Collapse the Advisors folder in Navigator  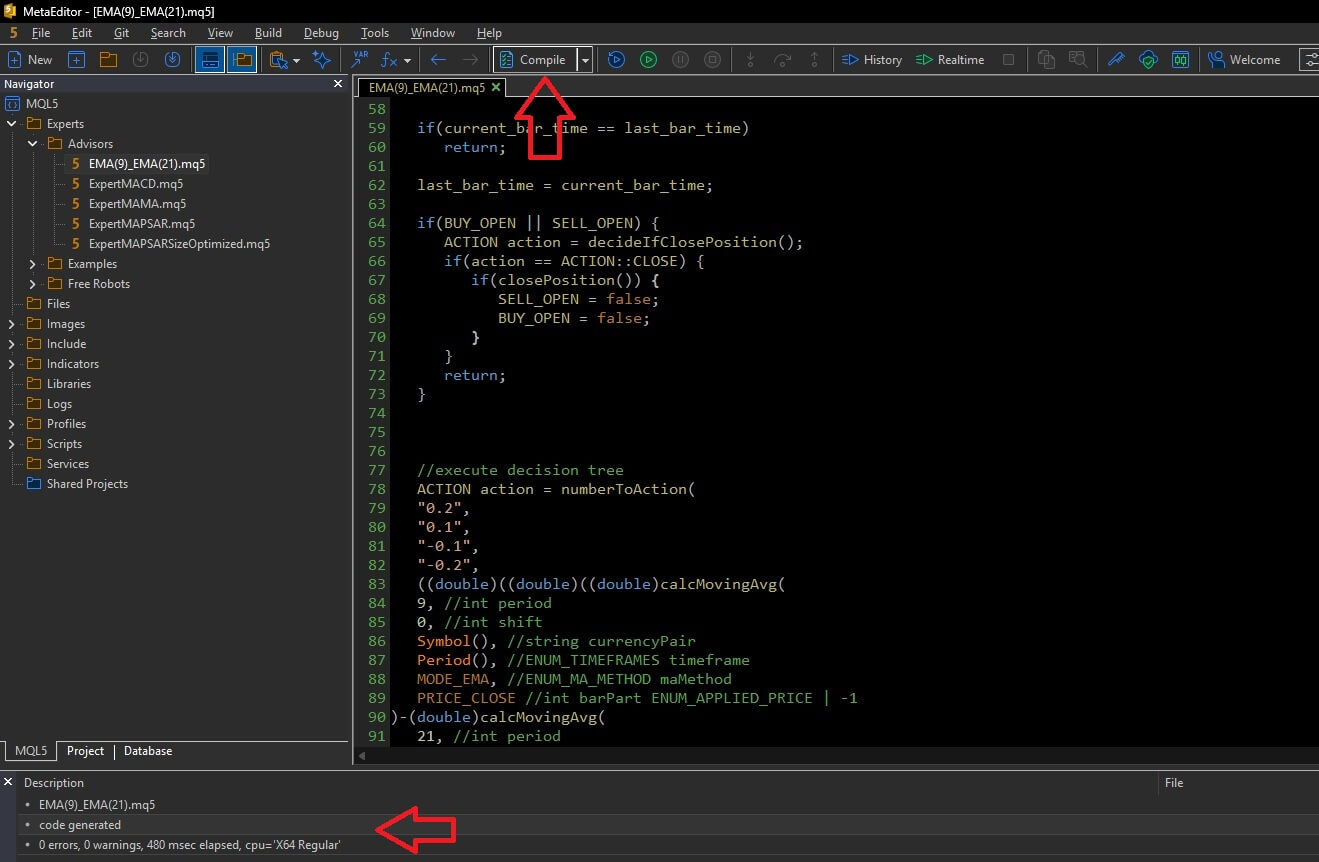[x=32, y=144]
